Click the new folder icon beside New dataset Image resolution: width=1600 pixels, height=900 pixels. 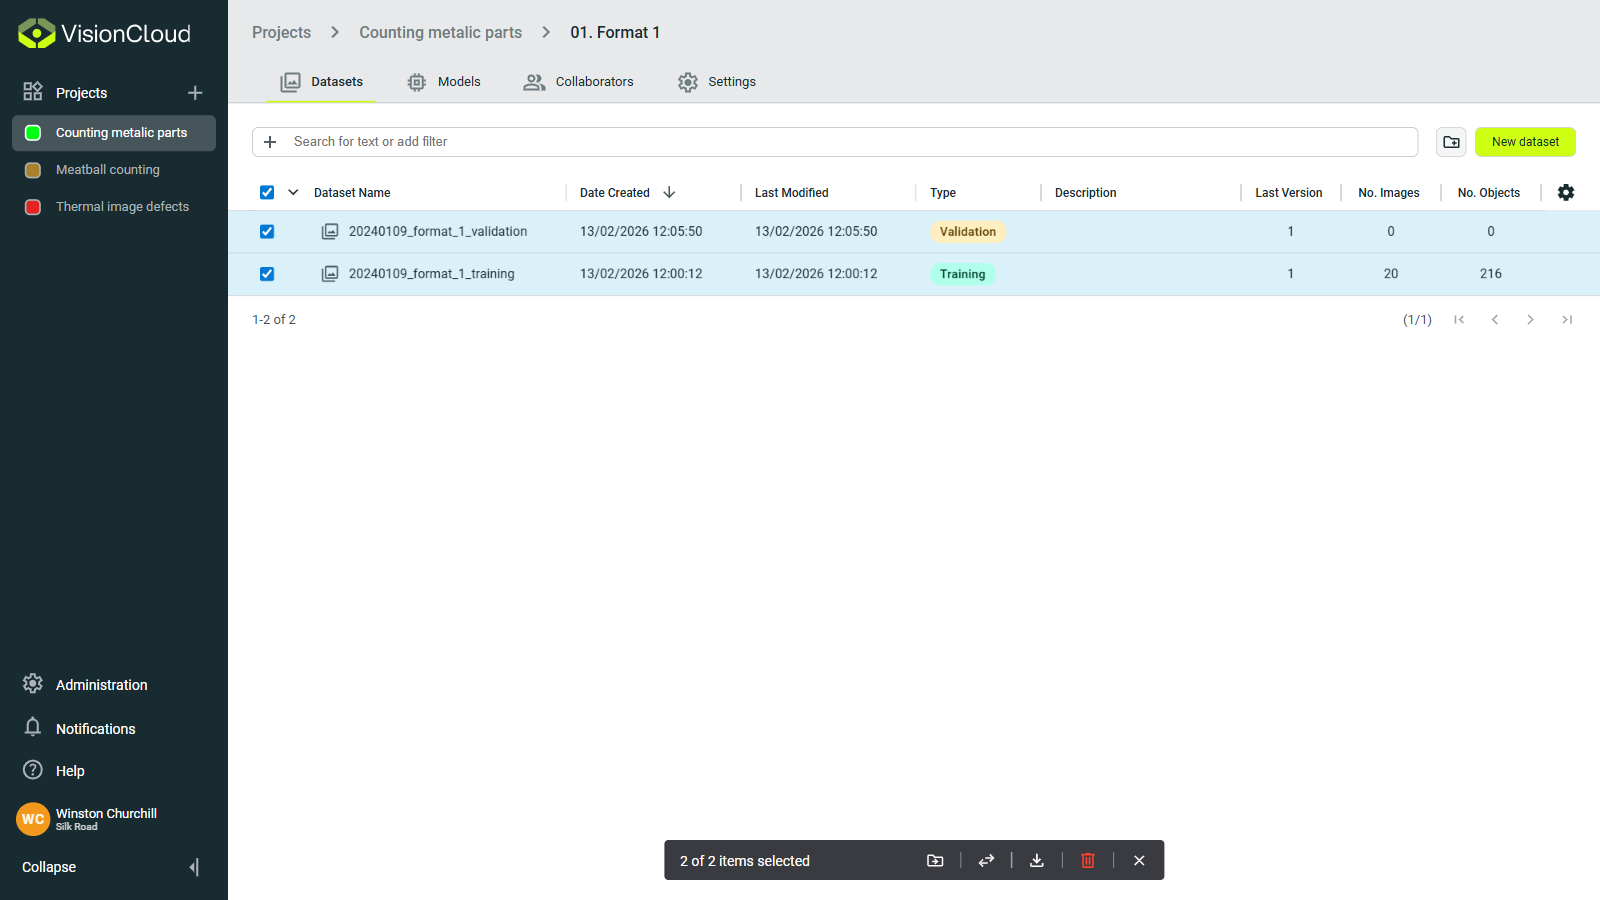(1451, 141)
